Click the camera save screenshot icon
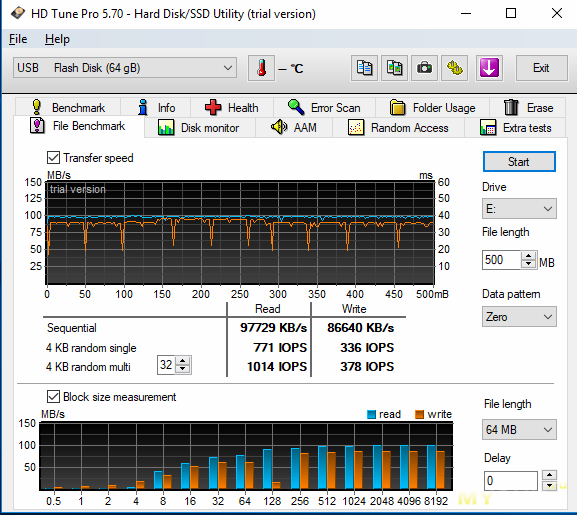Viewport: 577px width, 515px height. (424, 68)
